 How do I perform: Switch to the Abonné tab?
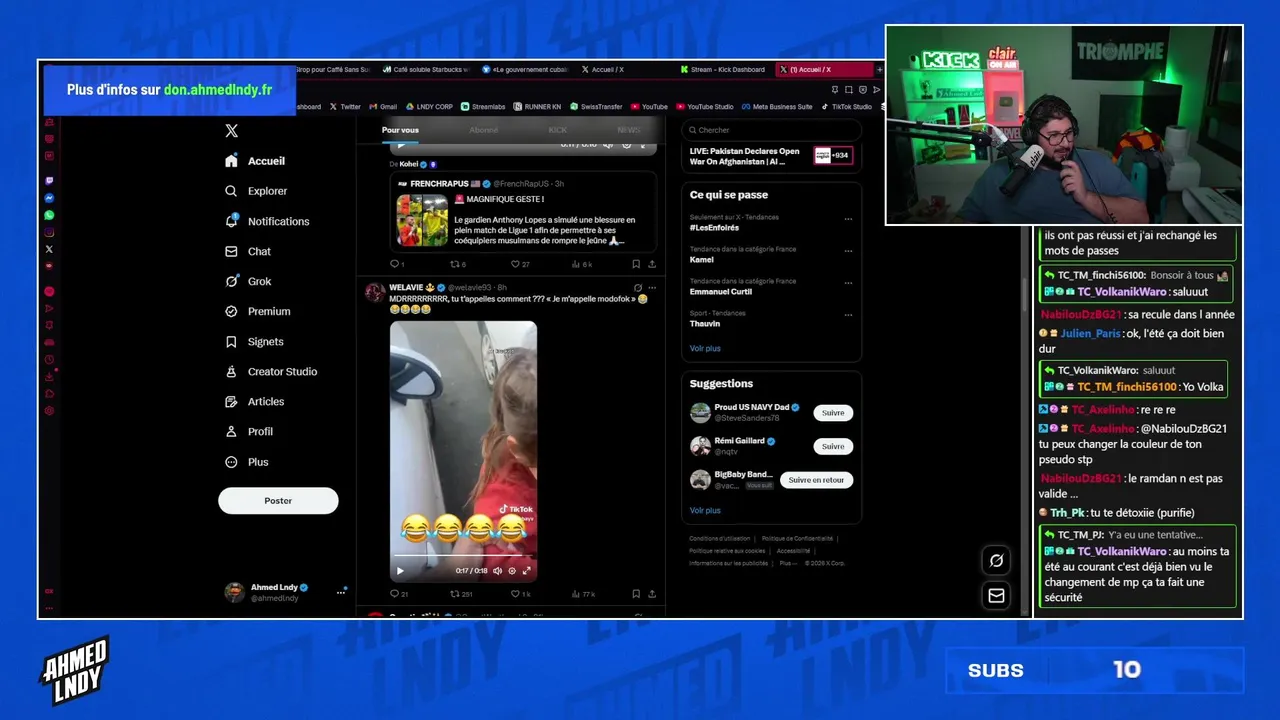pyautogui.click(x=484, y=130)
